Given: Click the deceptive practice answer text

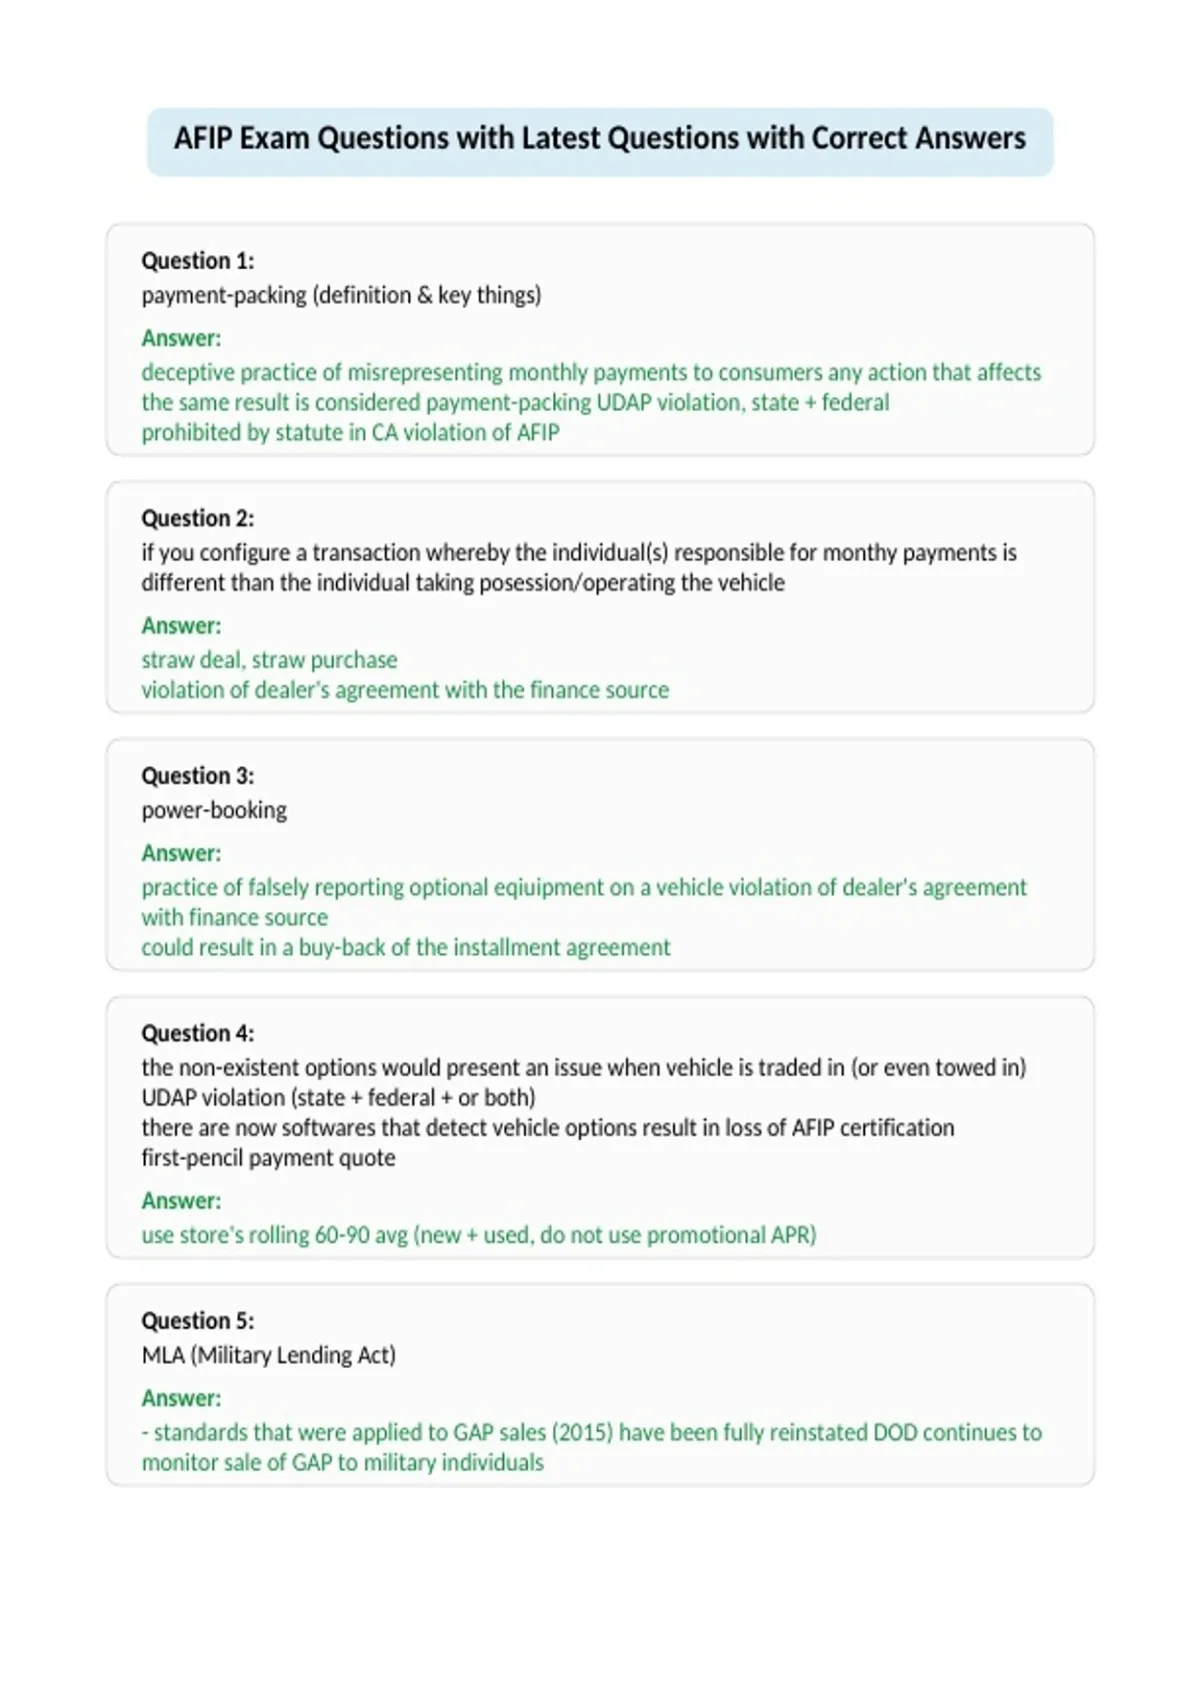Looking at the screenshot, I should point(591,402).
